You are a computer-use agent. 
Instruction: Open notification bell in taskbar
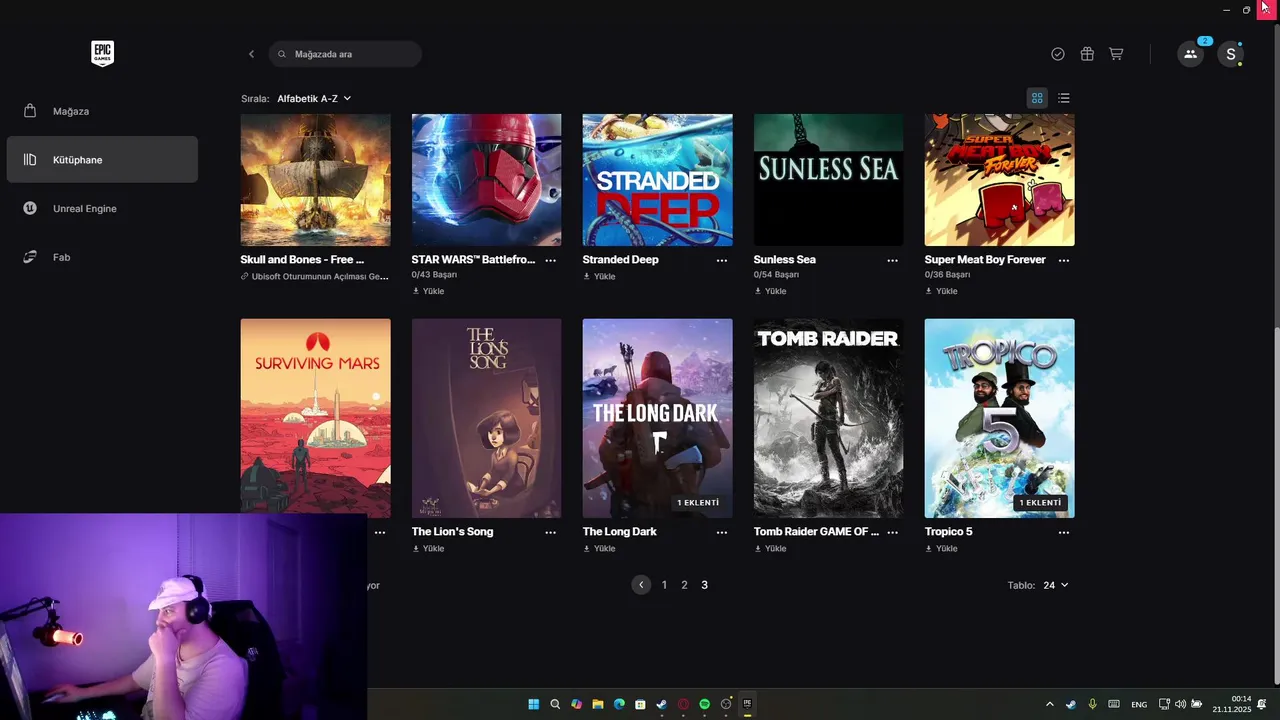1262,704
